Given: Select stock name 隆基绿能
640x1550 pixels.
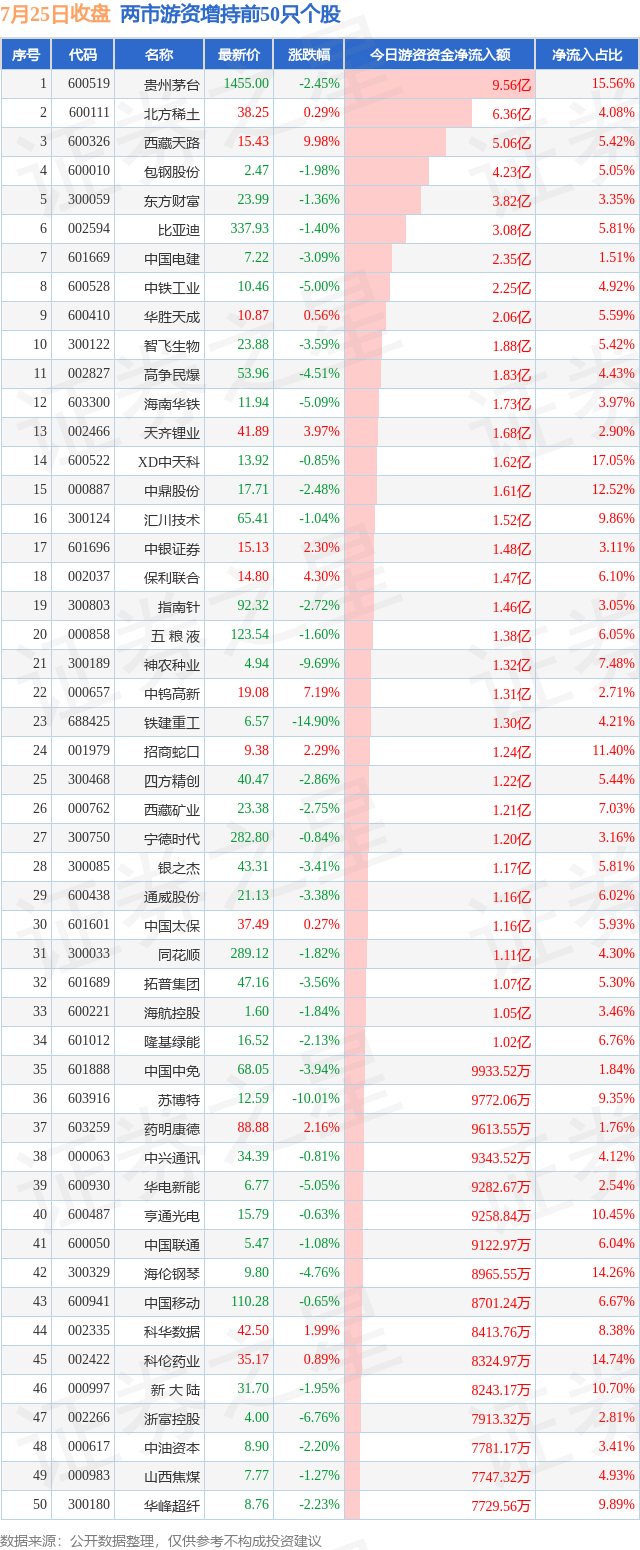Looking at the screenshot, I should click(172, 1041).
